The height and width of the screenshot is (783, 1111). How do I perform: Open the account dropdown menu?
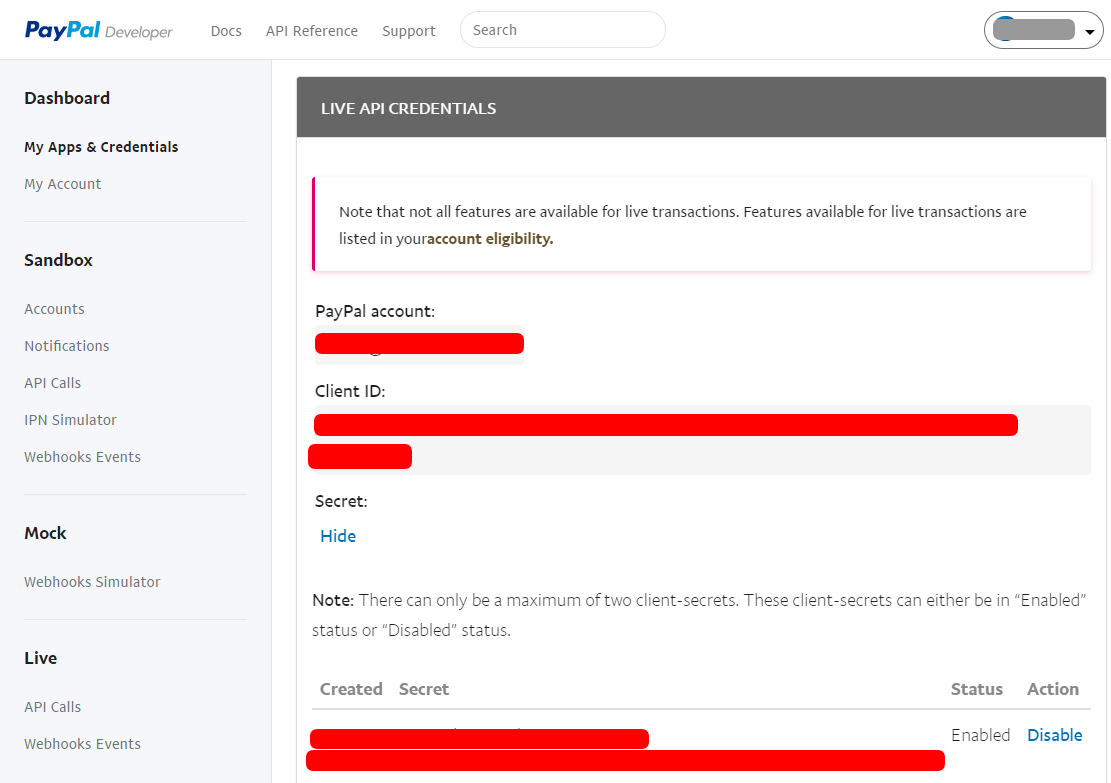[1043, 31]
